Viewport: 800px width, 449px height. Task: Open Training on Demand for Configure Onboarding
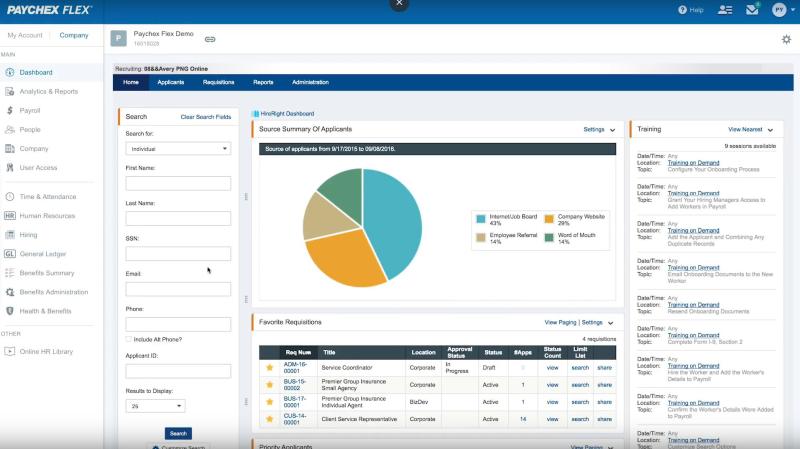(x=693, y=163)
